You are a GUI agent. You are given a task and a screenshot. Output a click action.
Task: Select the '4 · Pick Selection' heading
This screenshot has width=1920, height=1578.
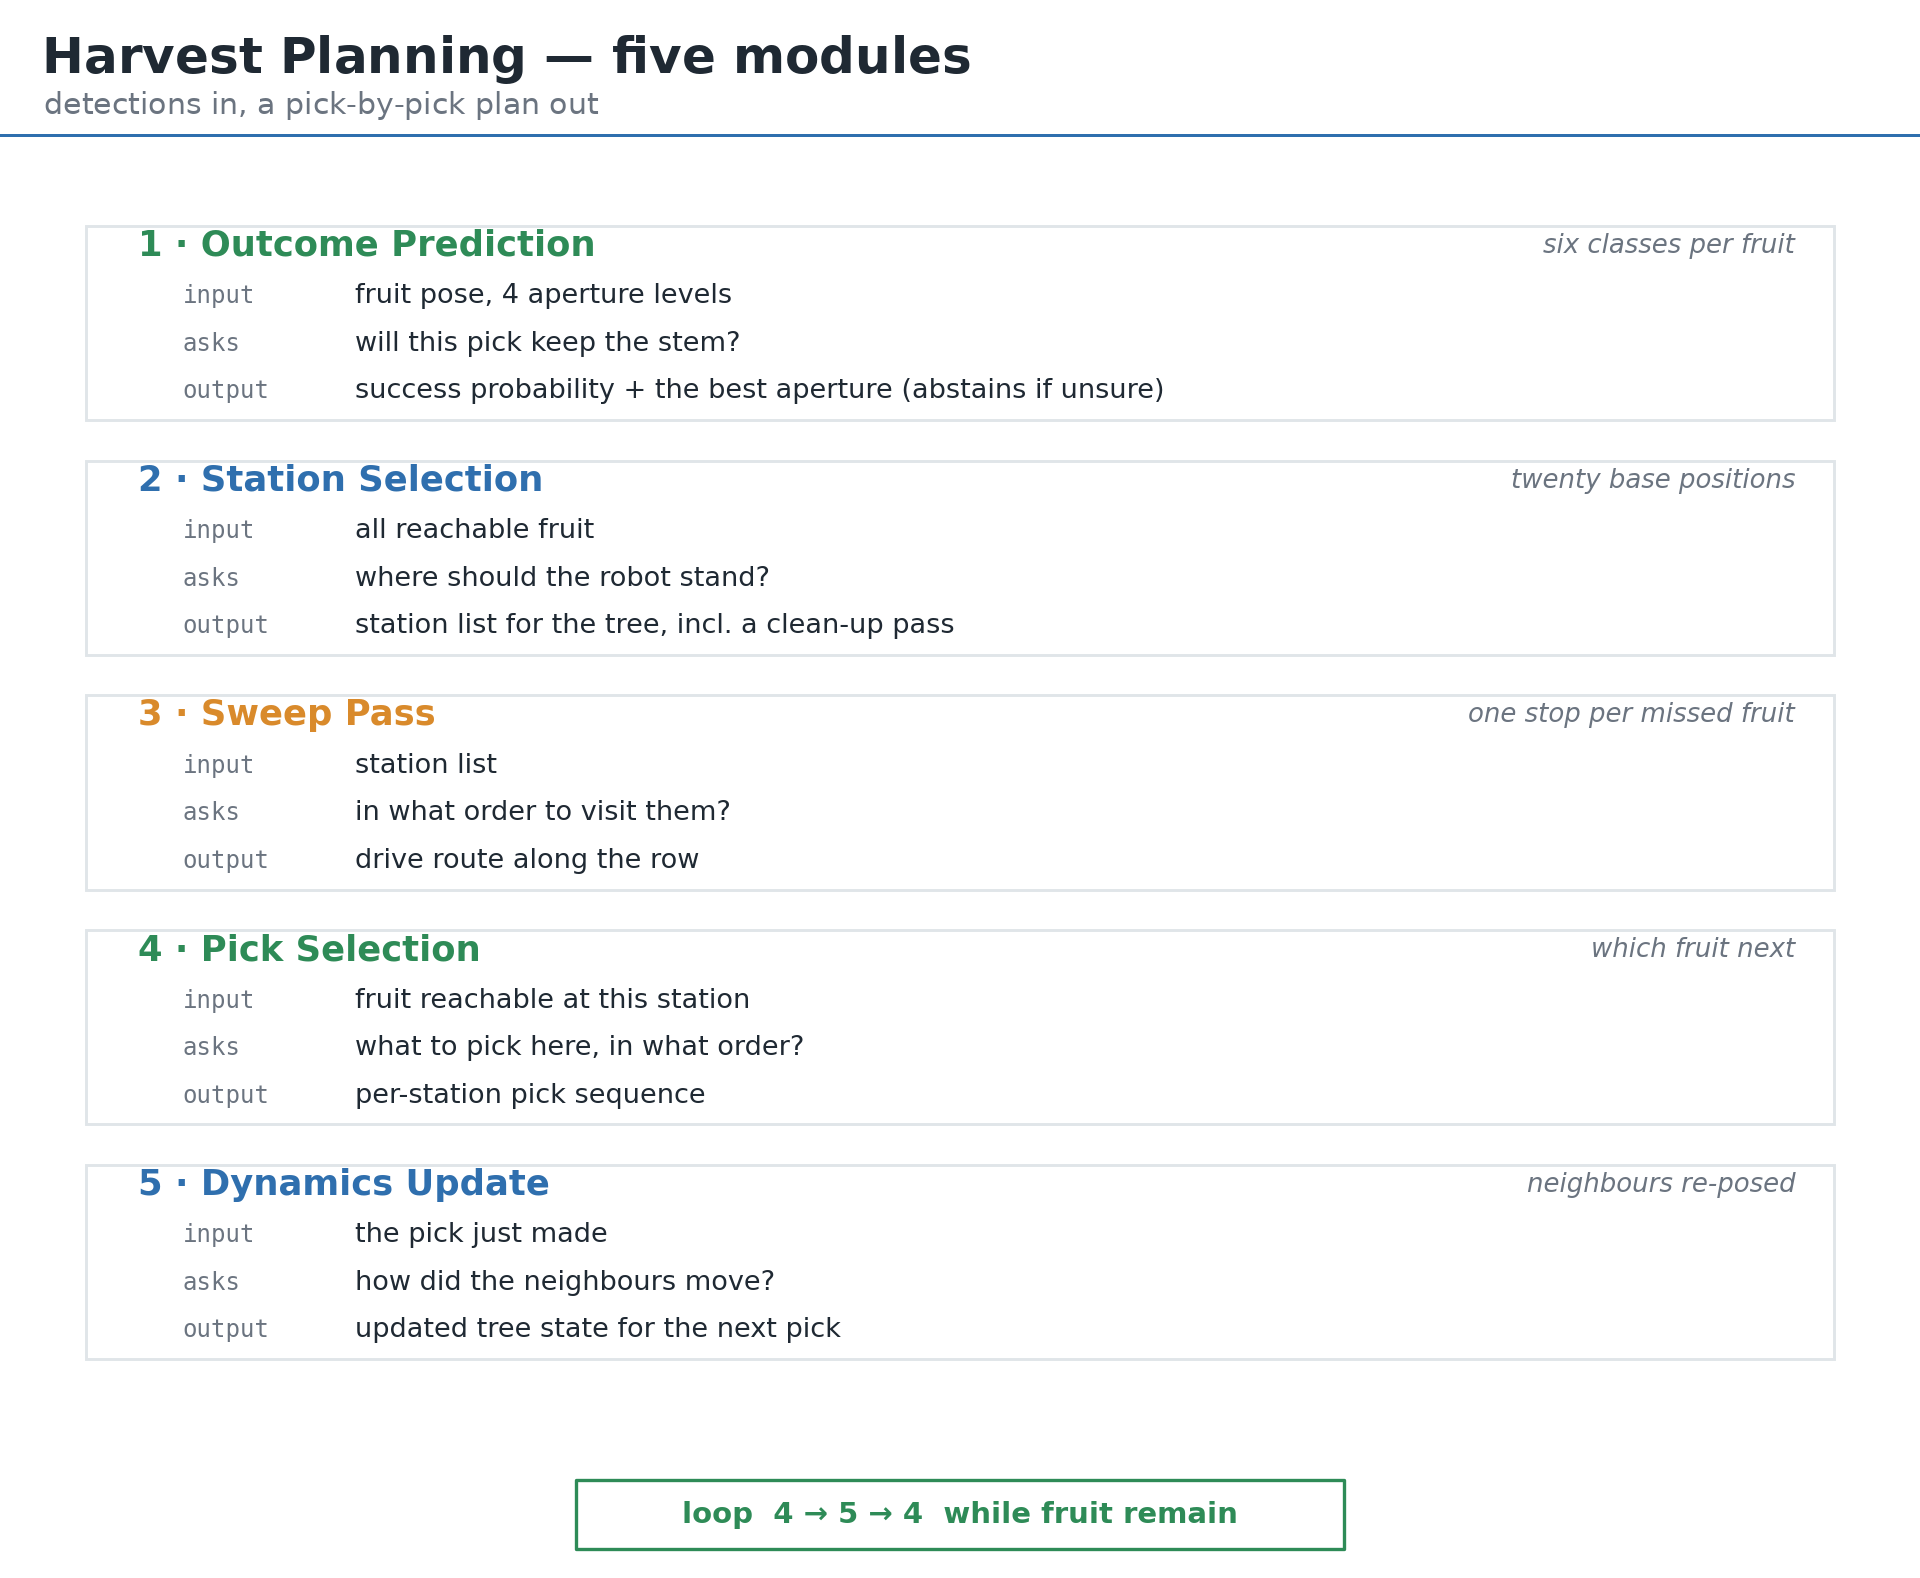(309, 950)
